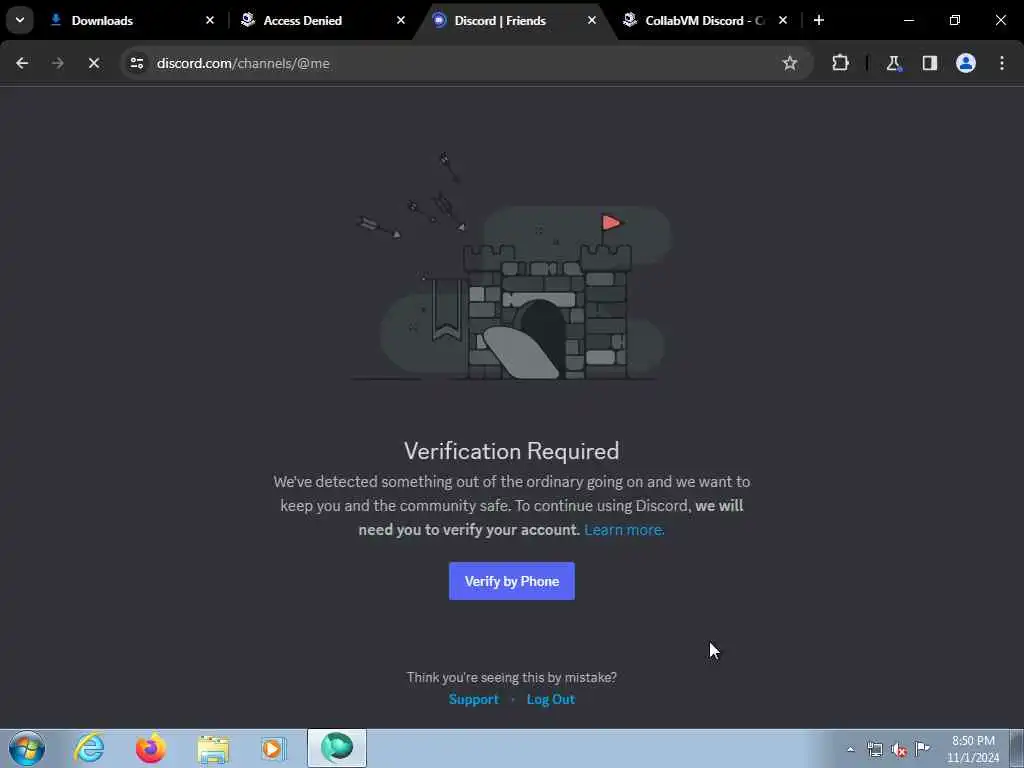The height and width of the screenshot is (768, 1024).
Task: Toggle the browser side panel
Action: [x=929, y=63]
